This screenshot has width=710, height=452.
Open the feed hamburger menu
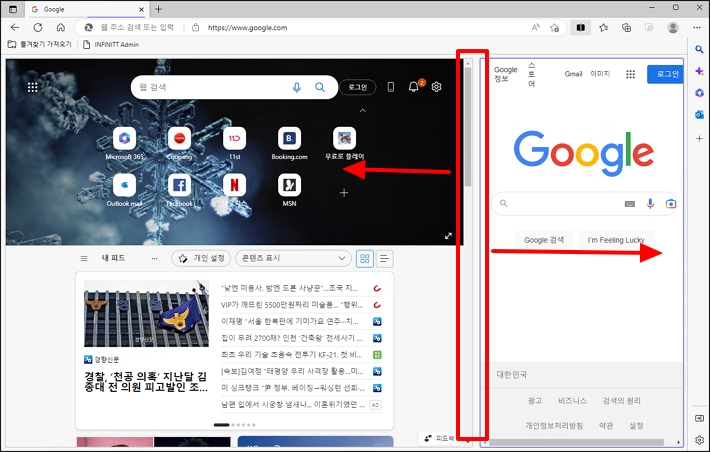[x=84, y=259]
